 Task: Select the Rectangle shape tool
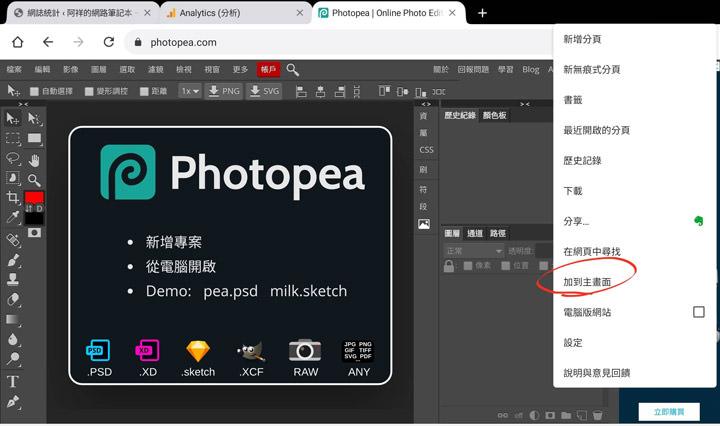34,139
